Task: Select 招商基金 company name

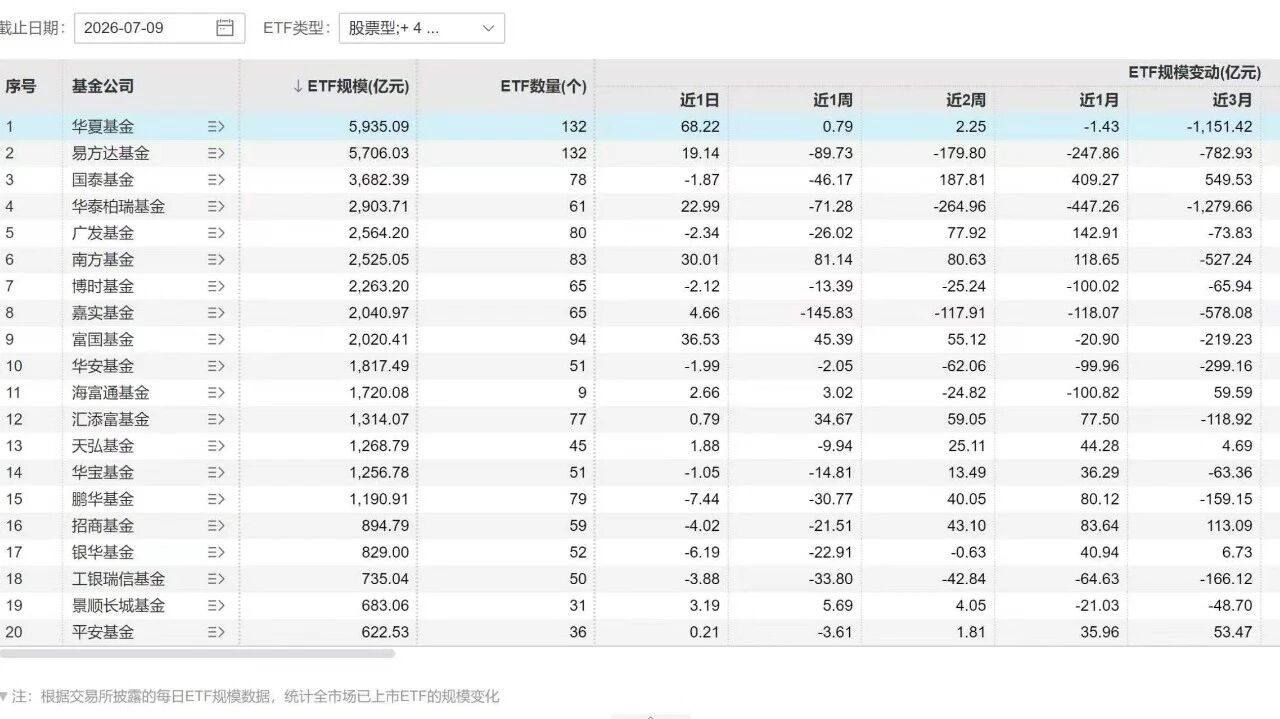Action: tap(102, 526)
